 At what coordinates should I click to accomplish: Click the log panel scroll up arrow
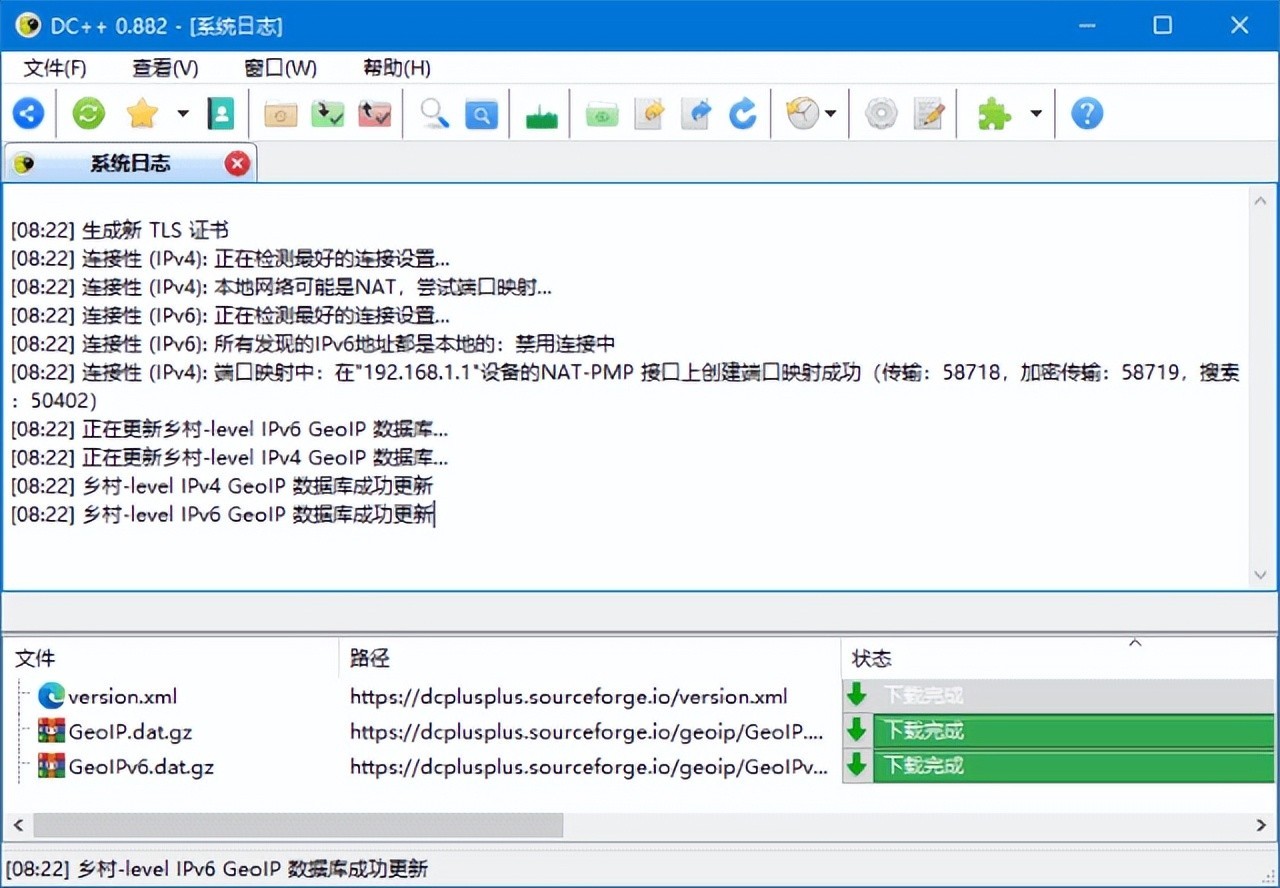click(x=1261, y=201)
